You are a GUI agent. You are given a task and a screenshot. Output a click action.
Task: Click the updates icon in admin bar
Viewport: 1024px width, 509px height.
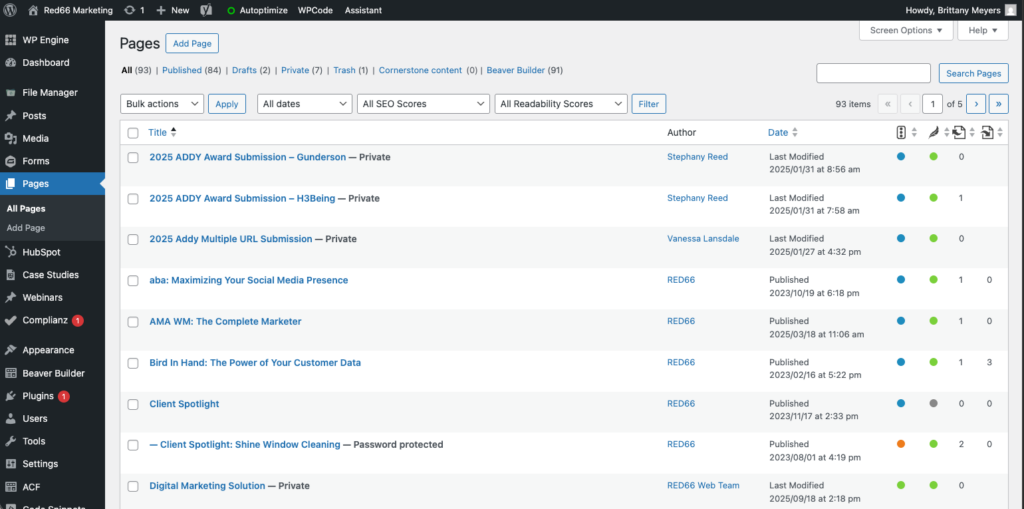(x=130, y=10)
